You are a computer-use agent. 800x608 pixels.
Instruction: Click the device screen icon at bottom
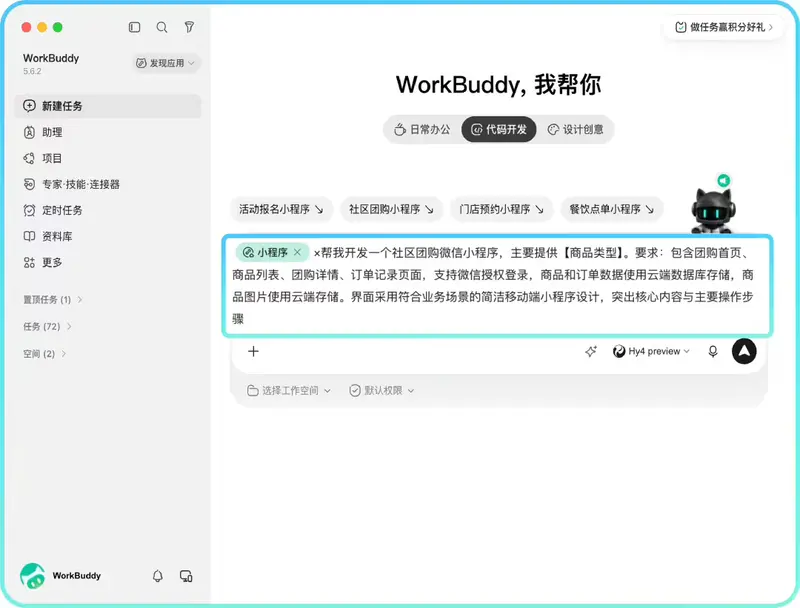186,576
